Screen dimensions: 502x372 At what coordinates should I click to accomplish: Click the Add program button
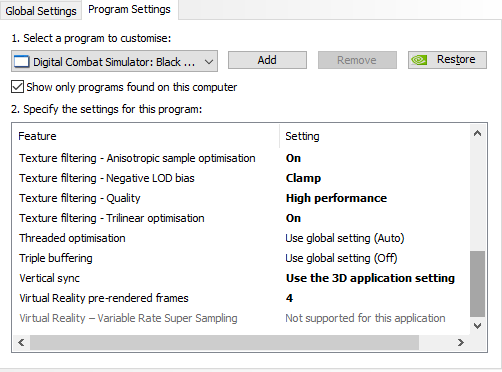(267, 60)
